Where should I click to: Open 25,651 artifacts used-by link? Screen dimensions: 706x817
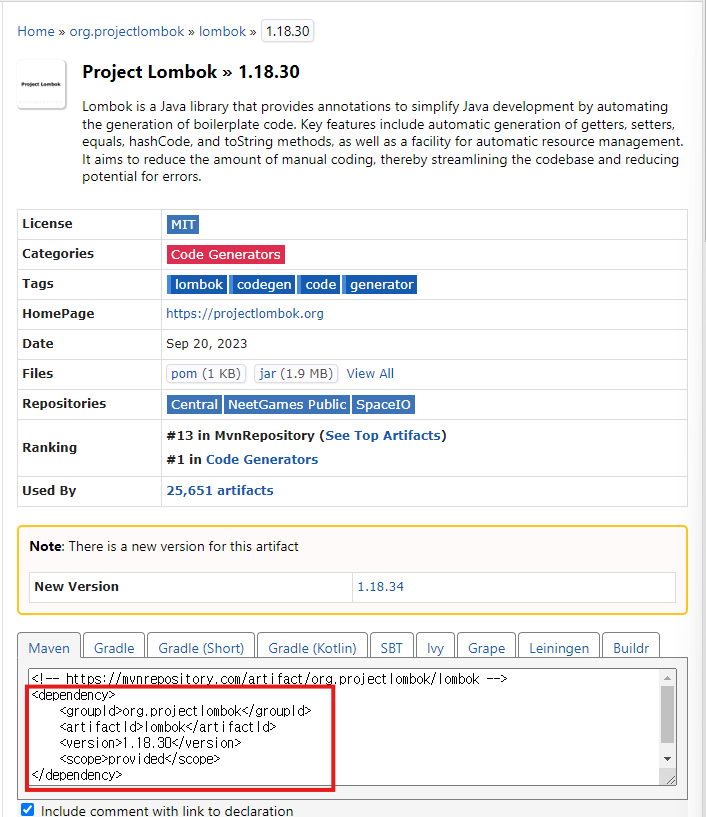pyautogui.click(x=220, y=491)
